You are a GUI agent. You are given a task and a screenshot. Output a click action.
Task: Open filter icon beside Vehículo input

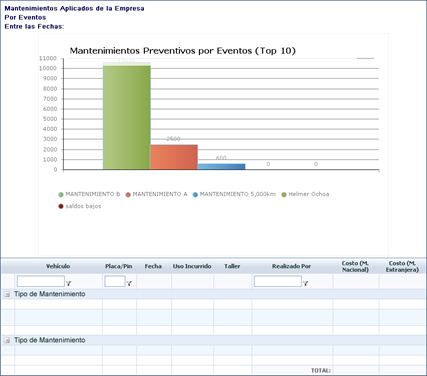click(x=69, y=283)
